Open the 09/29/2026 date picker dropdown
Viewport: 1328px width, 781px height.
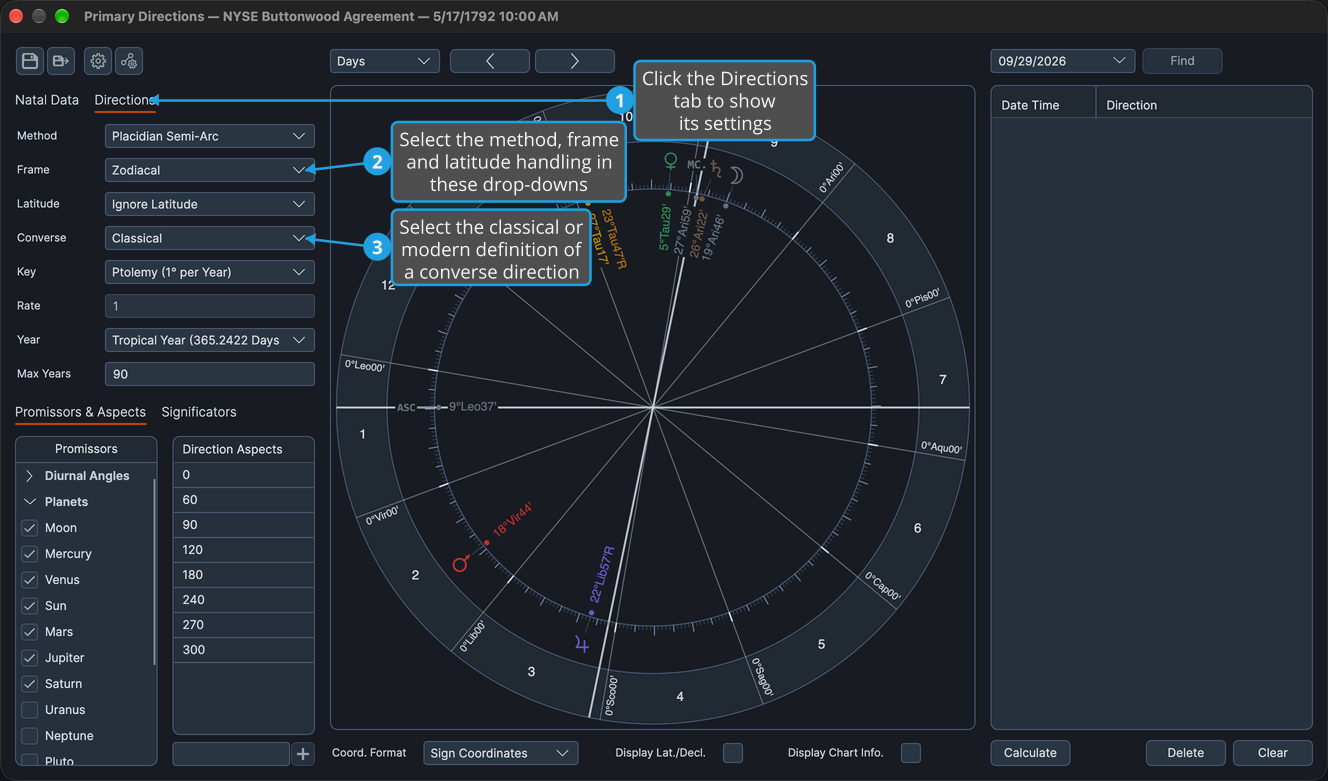[1063, 61]
